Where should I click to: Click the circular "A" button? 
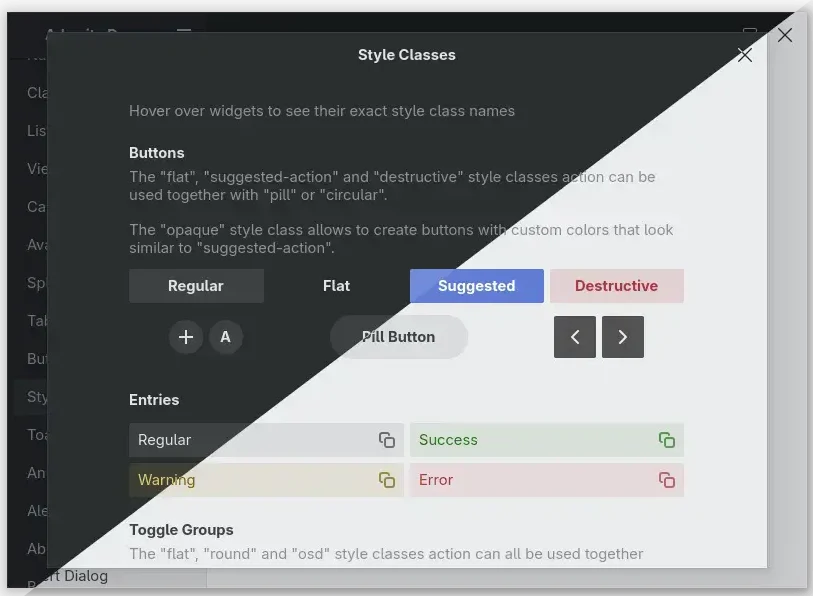[x=226, y=337]
